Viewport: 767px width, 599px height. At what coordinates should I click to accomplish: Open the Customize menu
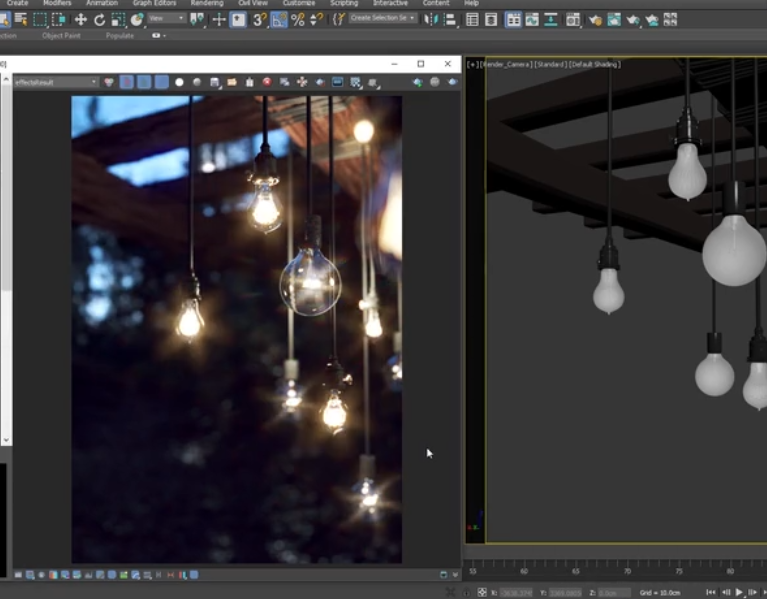point(298,3)
